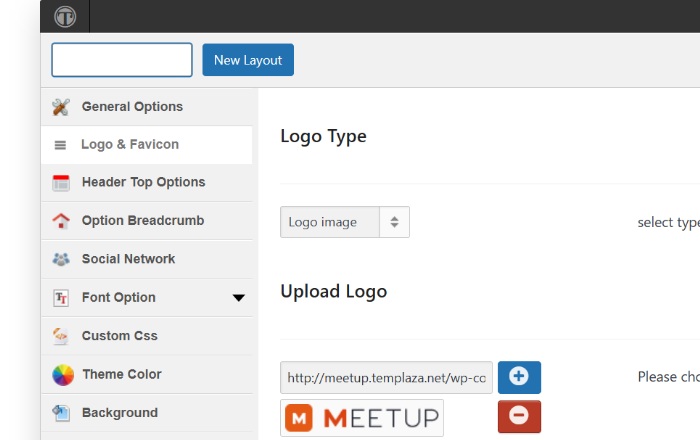Click the Background page icon
The height and width of the screenshot is (440, 700).
(x=61, y=413)
